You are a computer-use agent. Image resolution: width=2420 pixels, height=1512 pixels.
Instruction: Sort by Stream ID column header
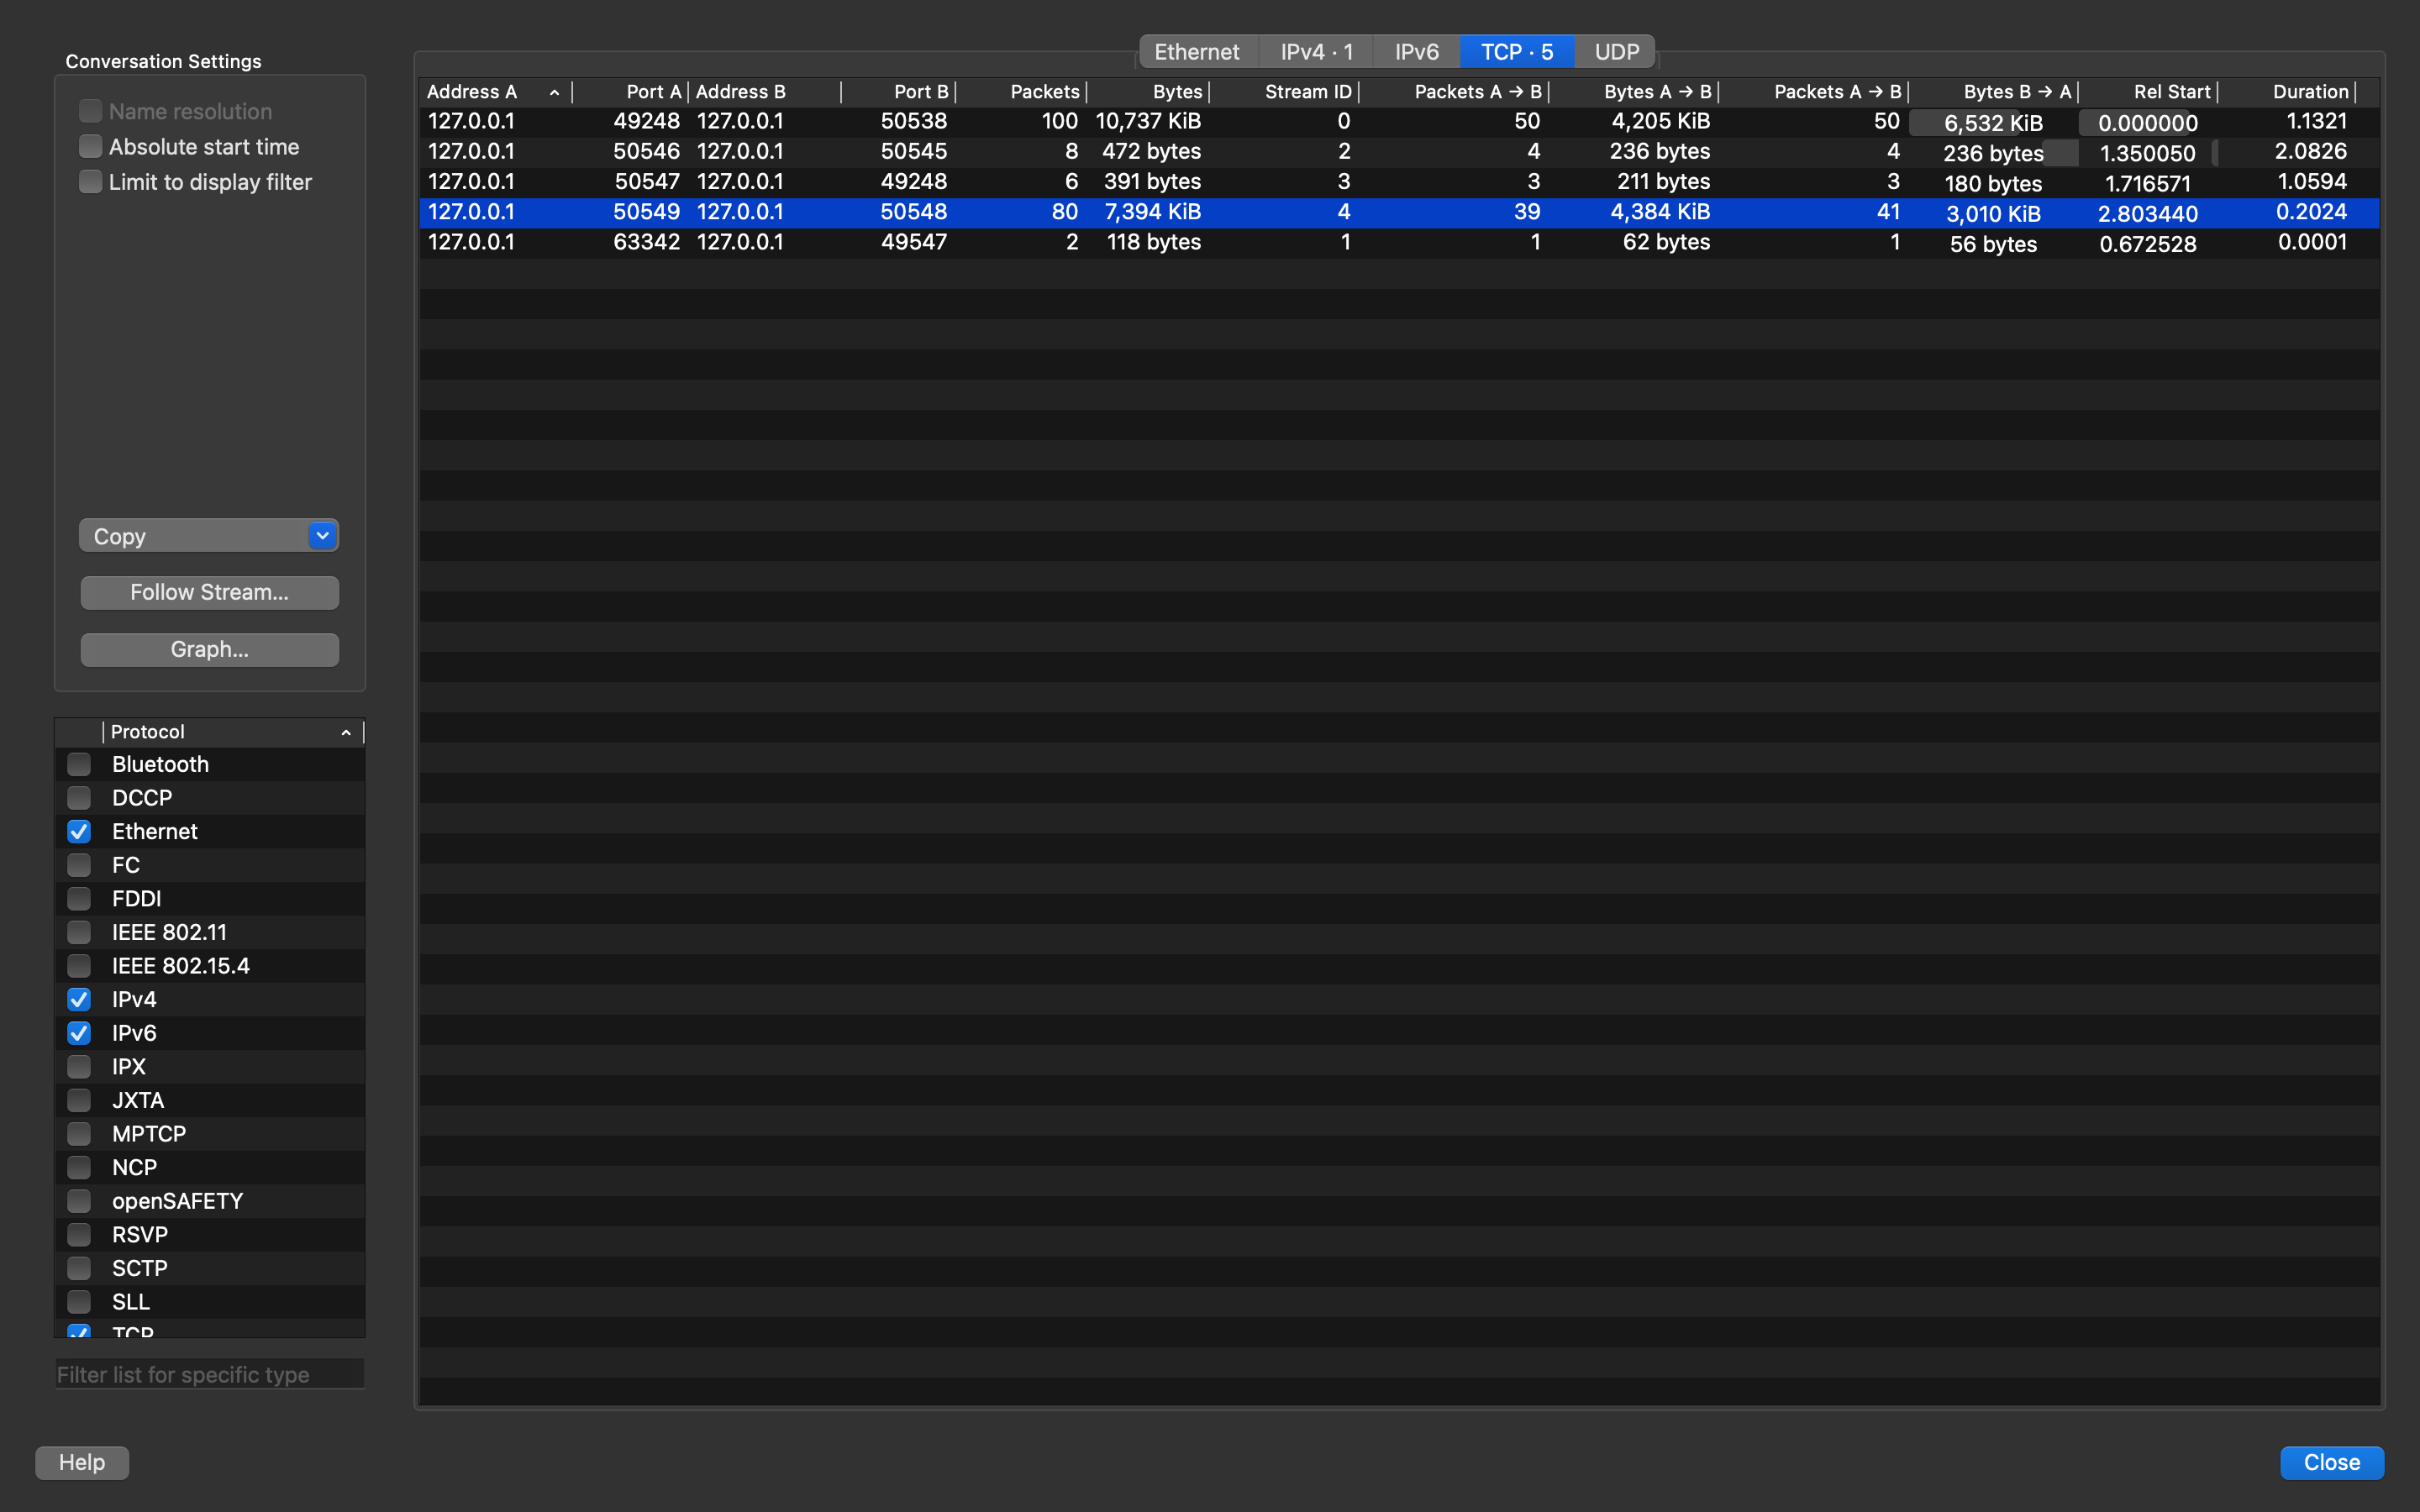click(1285, 92)
